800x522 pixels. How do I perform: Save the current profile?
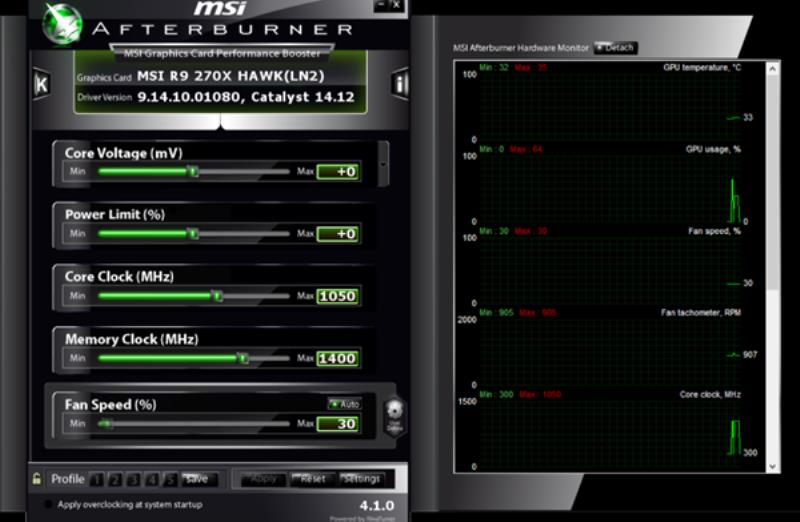197,479
